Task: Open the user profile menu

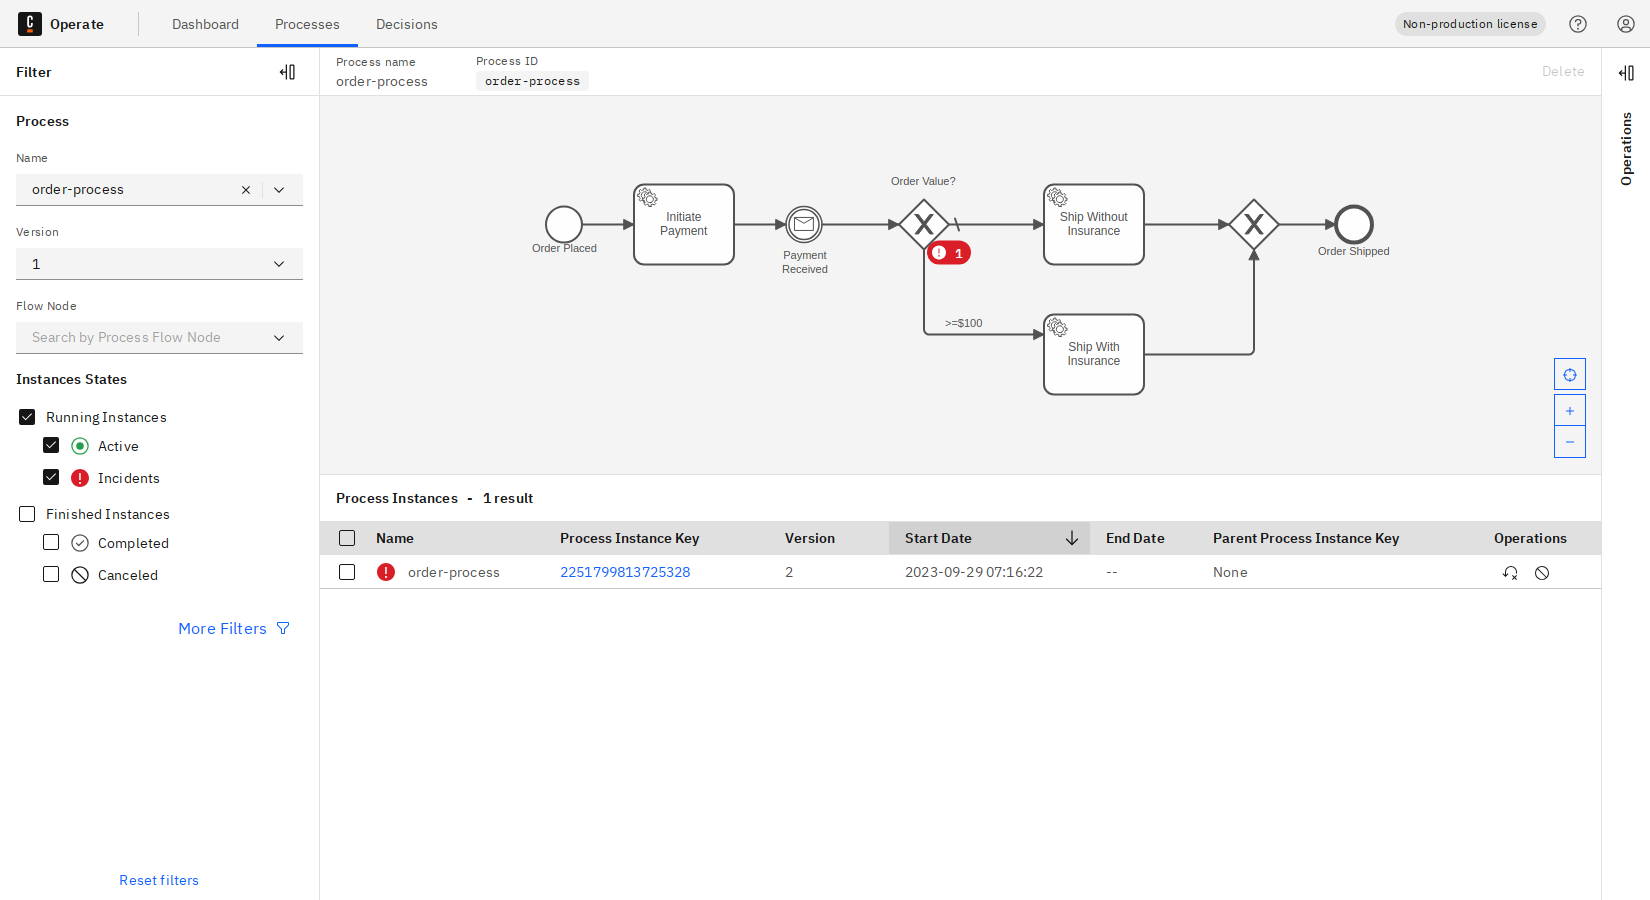Action: coord(1625,23)
